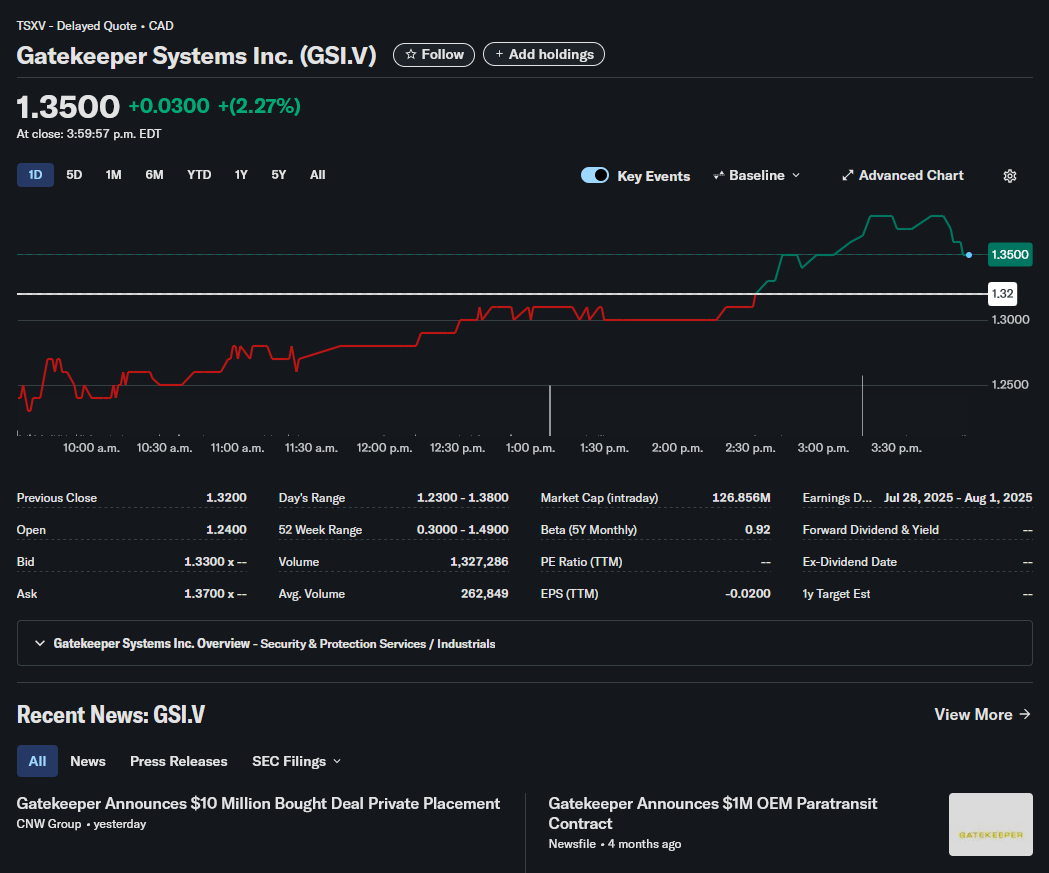
Task: Click the Volume value 1,327,286
Action: pyautogui.click(x=479, y=562)
